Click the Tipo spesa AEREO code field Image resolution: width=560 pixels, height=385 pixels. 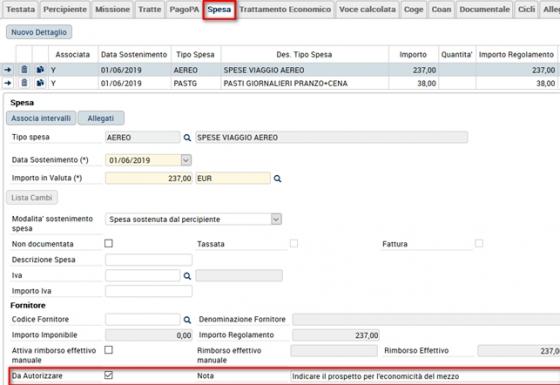[142, 138]
